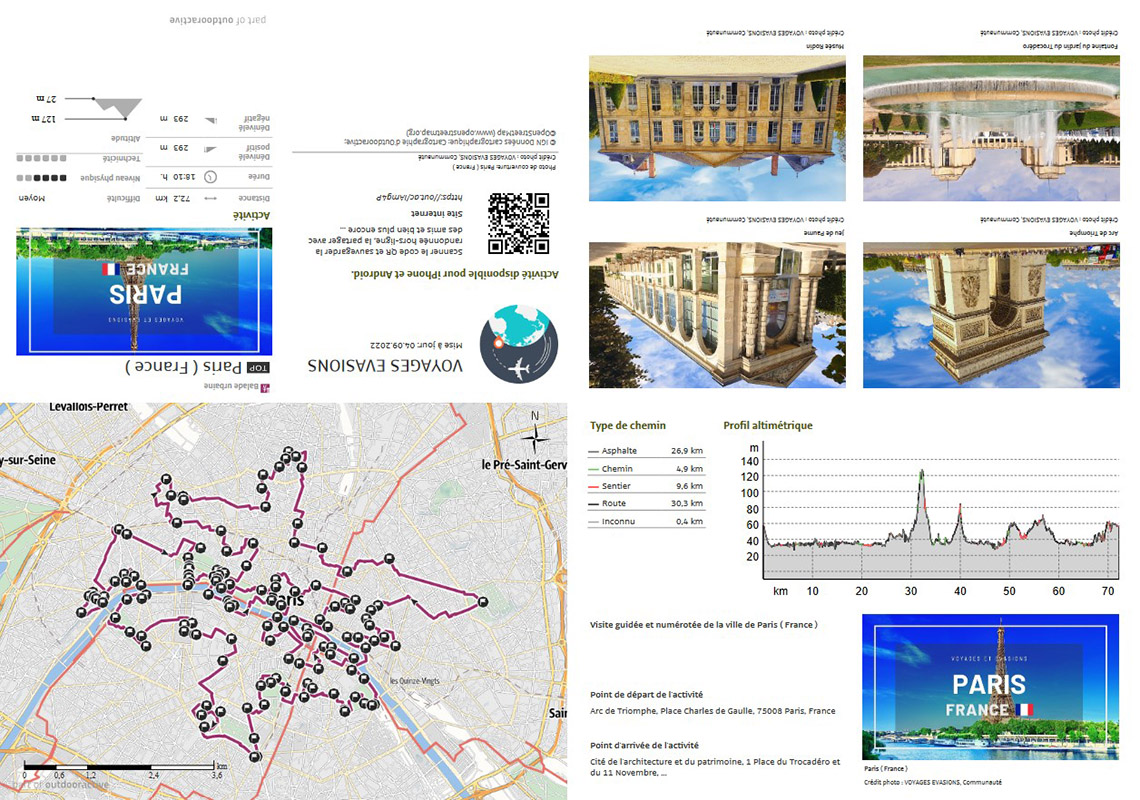Click the Niveau physique rating dots
The width and height of the screenshot is (1140, 800).
(41, 177)
